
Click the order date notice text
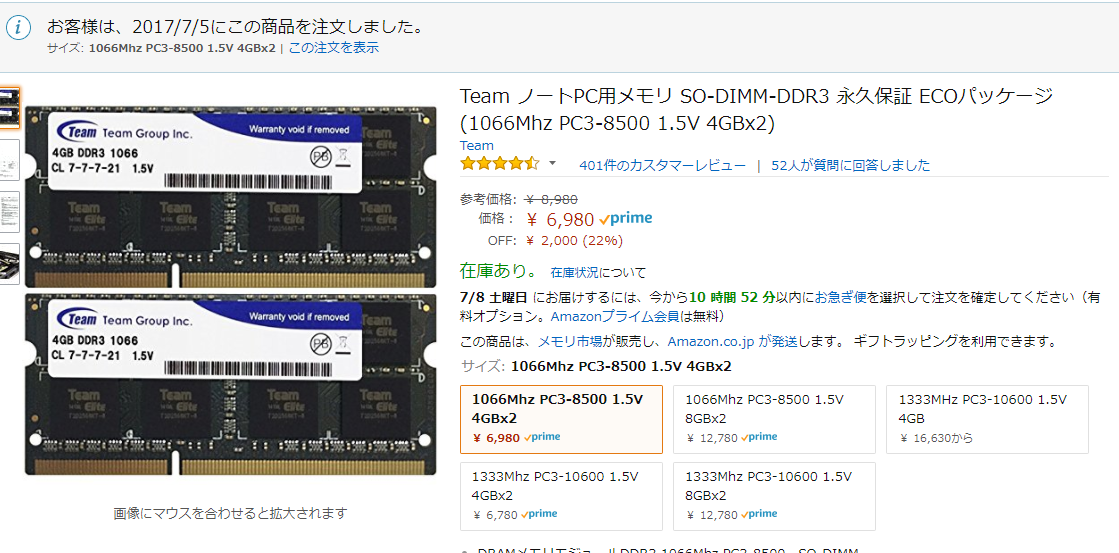(x=236, y=27)
